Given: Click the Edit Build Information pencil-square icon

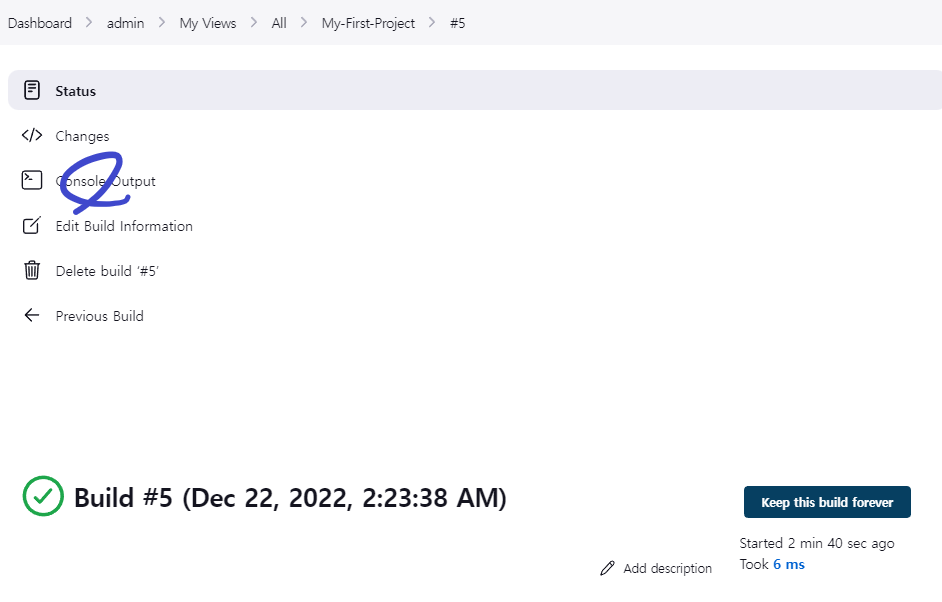Looking at the screenshot, I should point(32,225).
